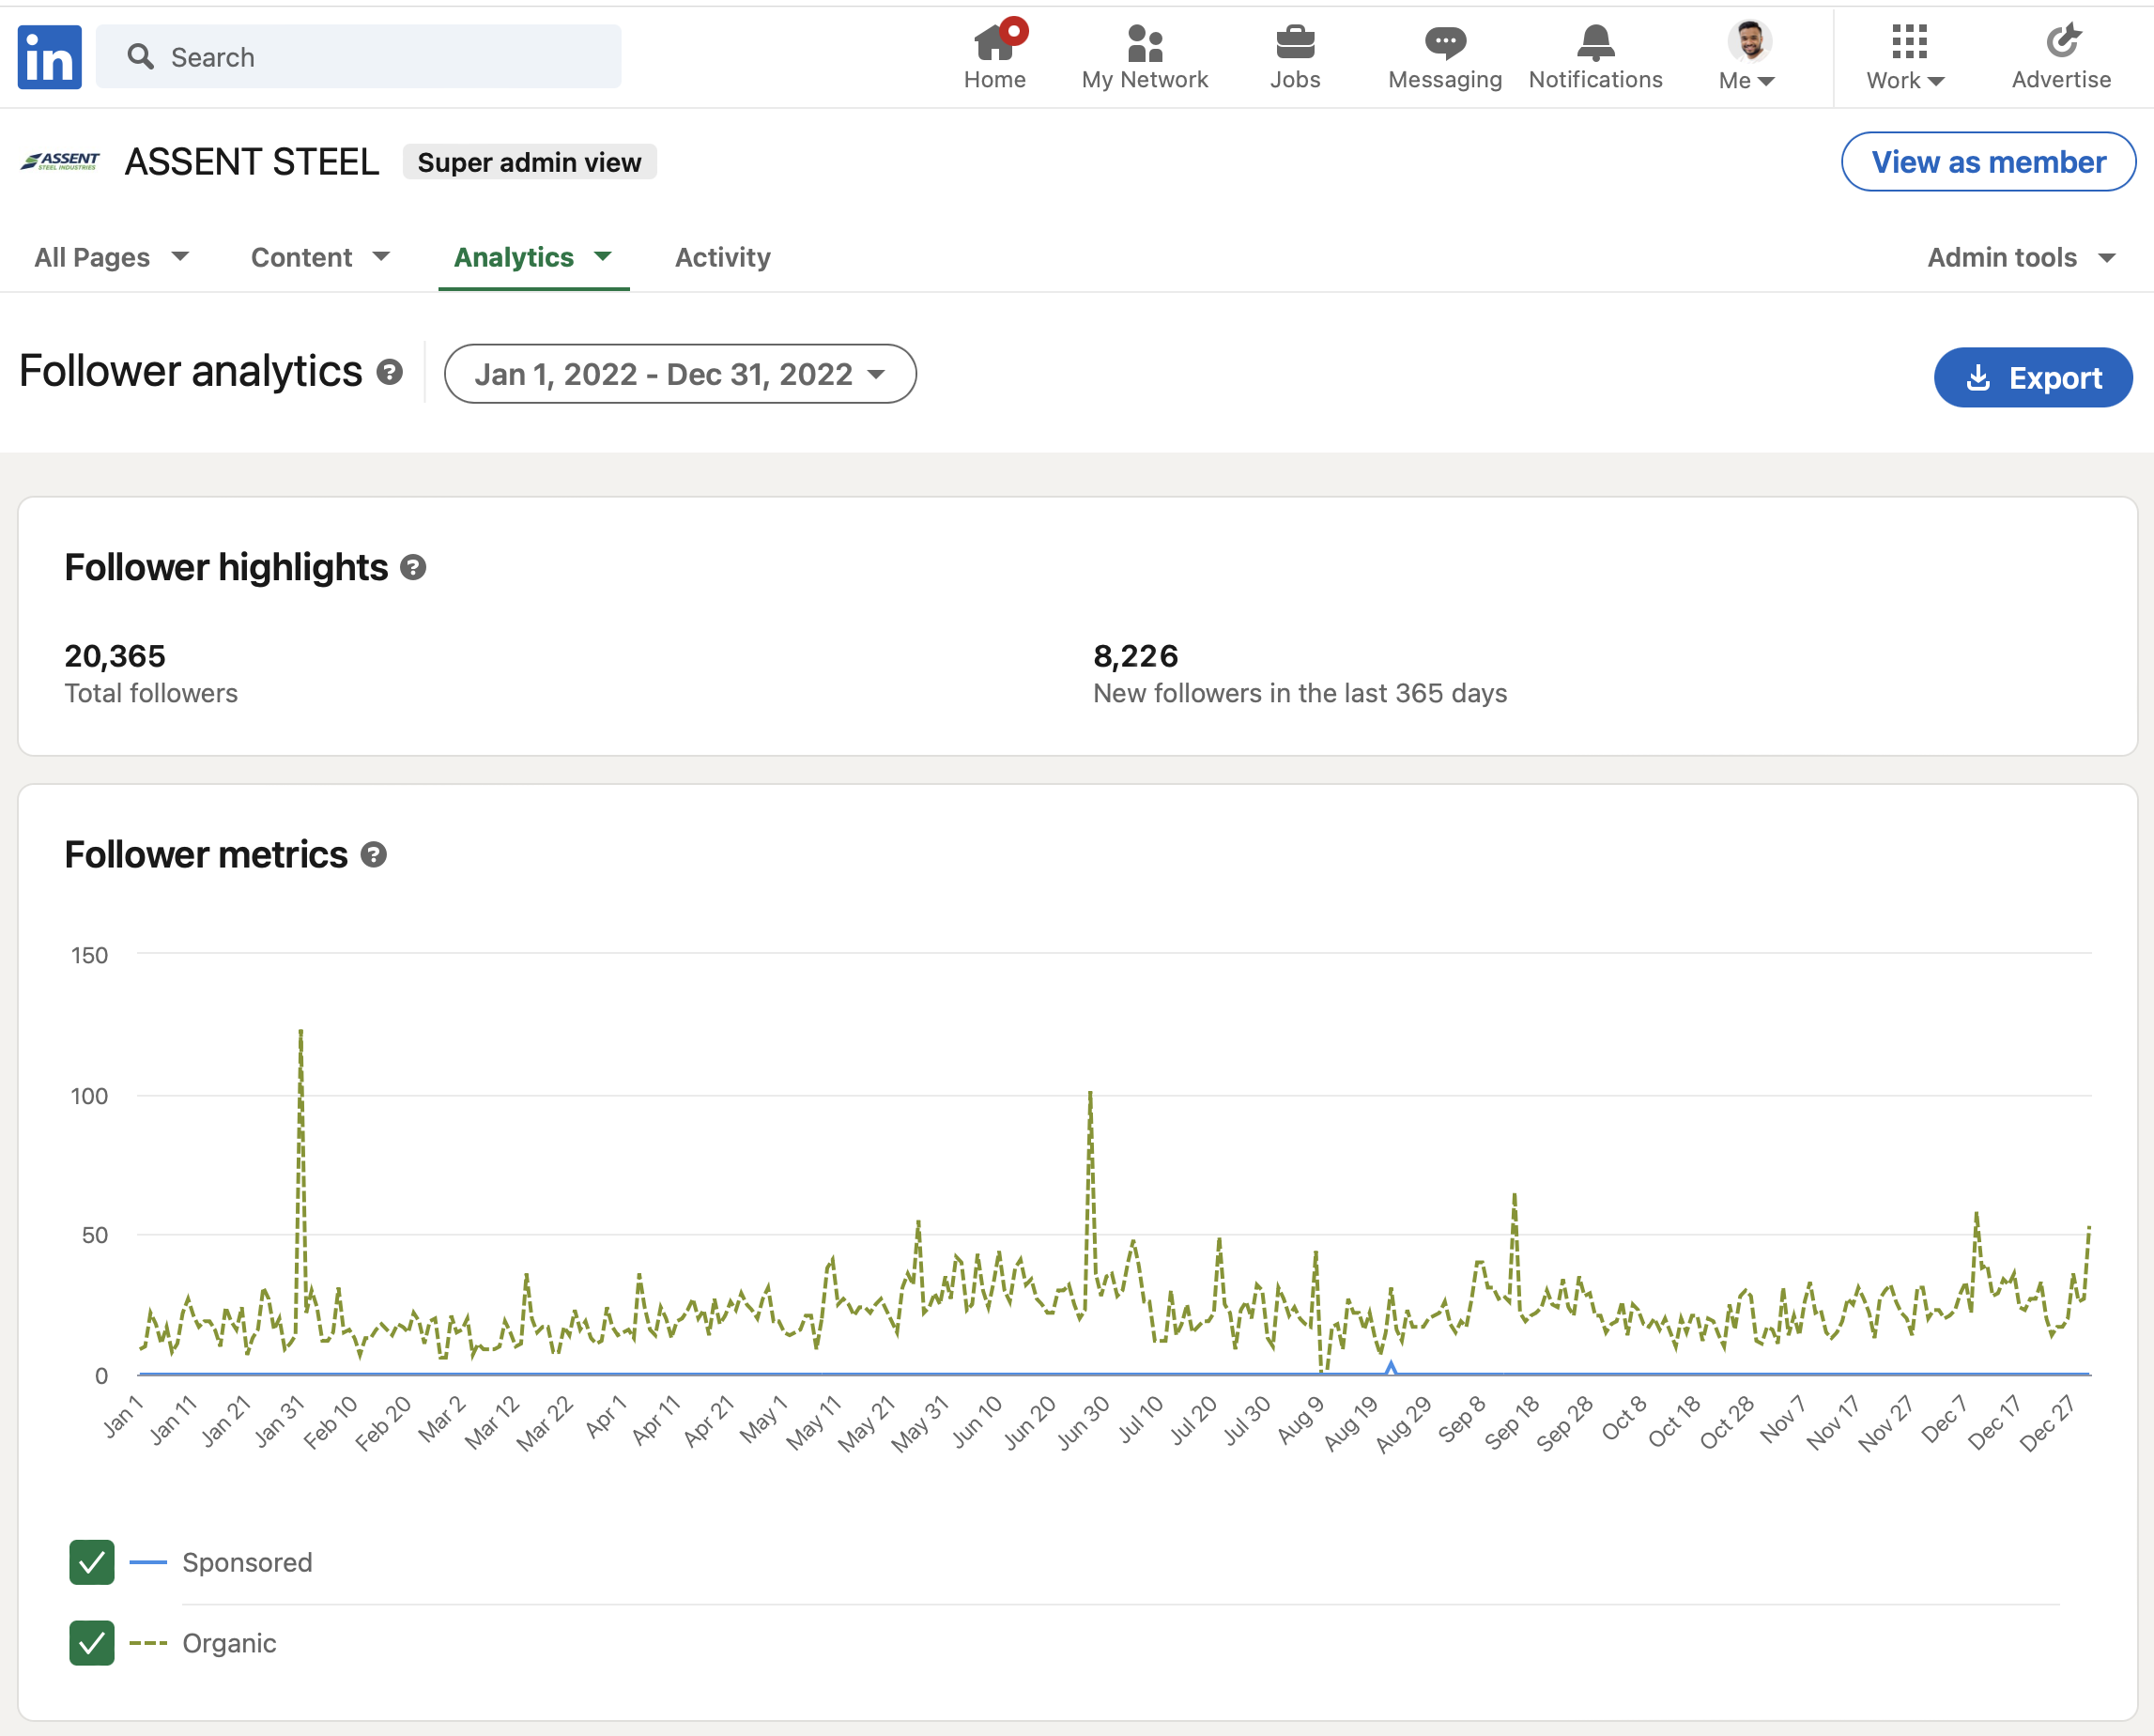Open the Content tab menu
Viewport: 2154px width, 1736px height.
tap(319, 257)
